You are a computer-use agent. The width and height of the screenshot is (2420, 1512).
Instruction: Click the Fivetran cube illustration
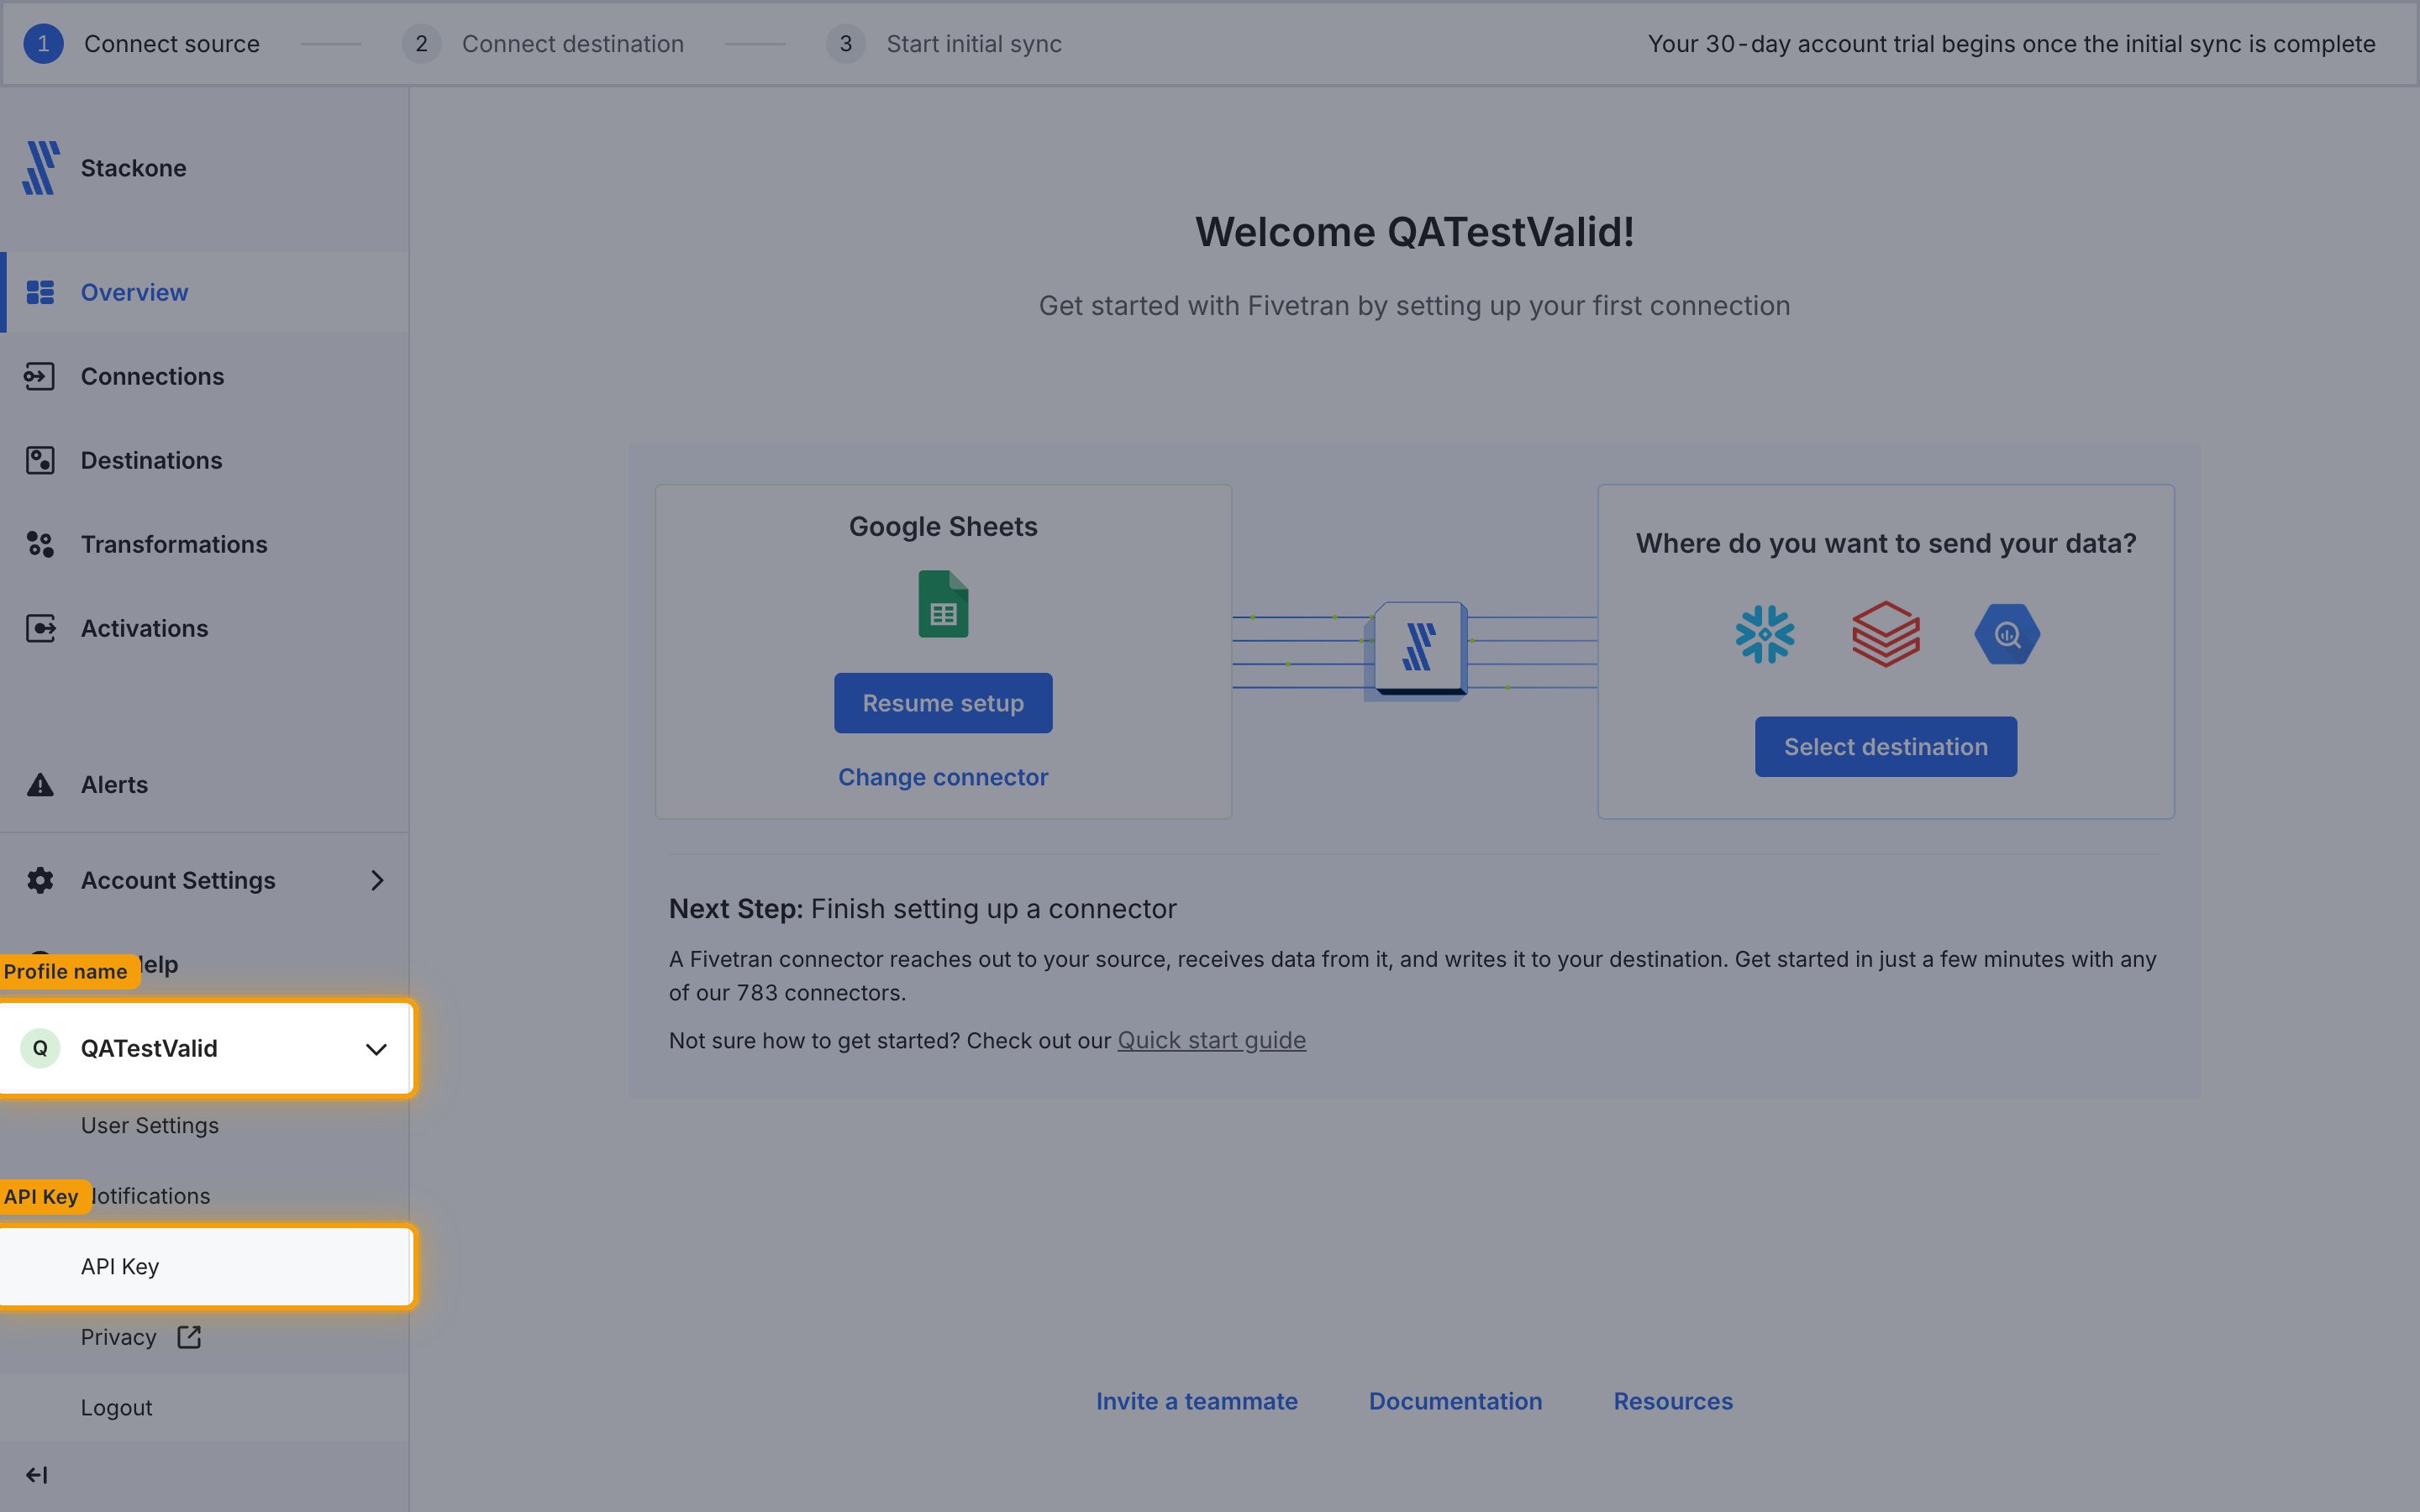tap(1416, 650)
